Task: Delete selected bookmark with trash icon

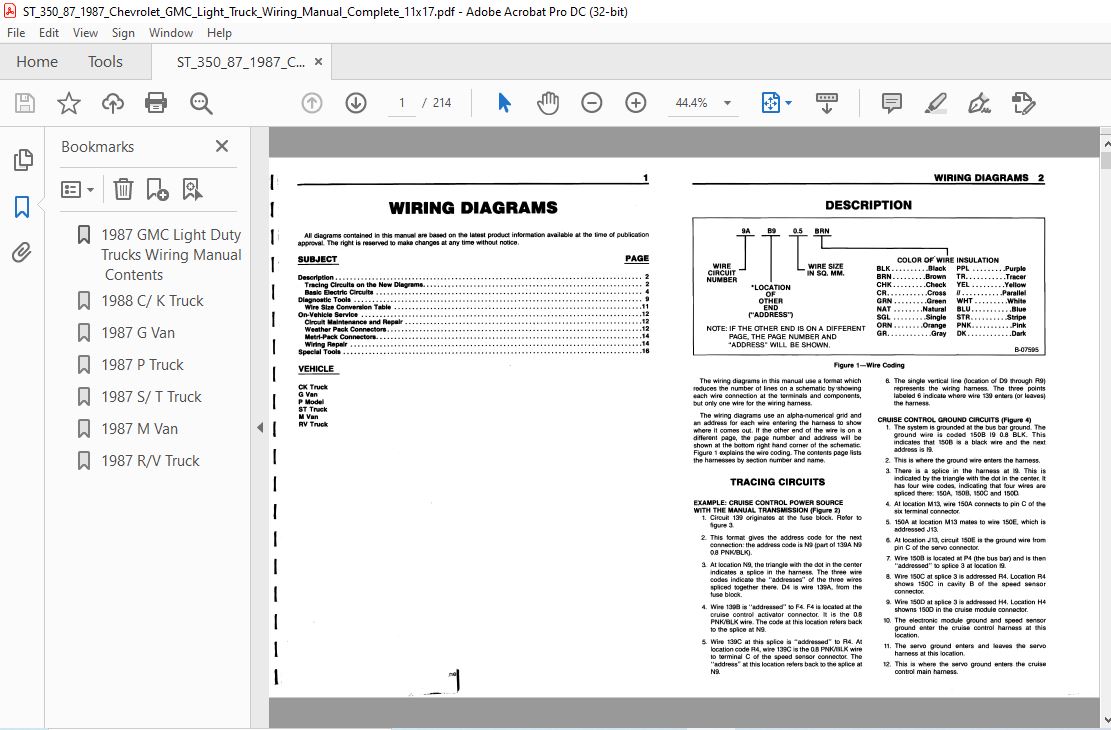Action: pyautogui.click(x=123, y=189)
